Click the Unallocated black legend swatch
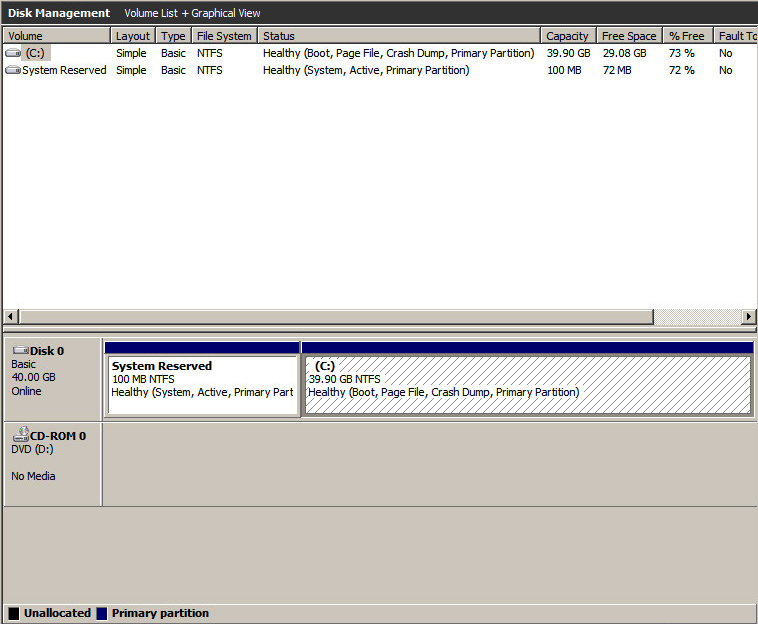Image resolution: width=758 pixels, height=624 pixels. coord(14,613)
